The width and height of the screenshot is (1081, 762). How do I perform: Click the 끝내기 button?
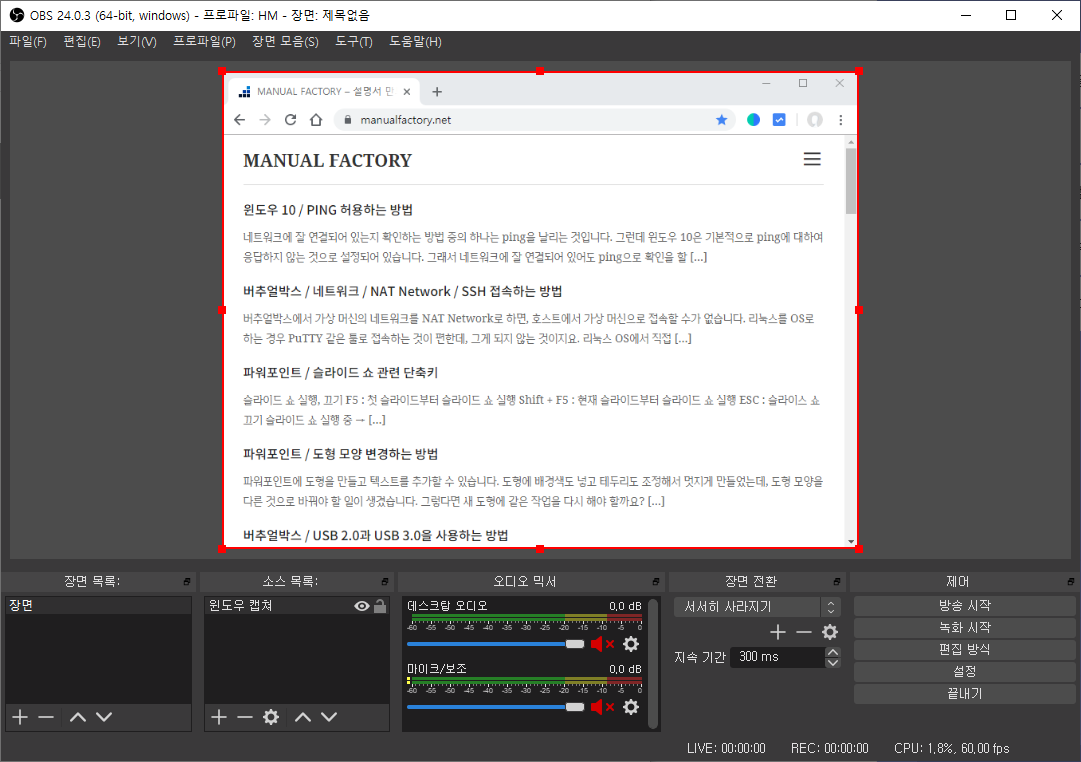(x=964, y=694)
